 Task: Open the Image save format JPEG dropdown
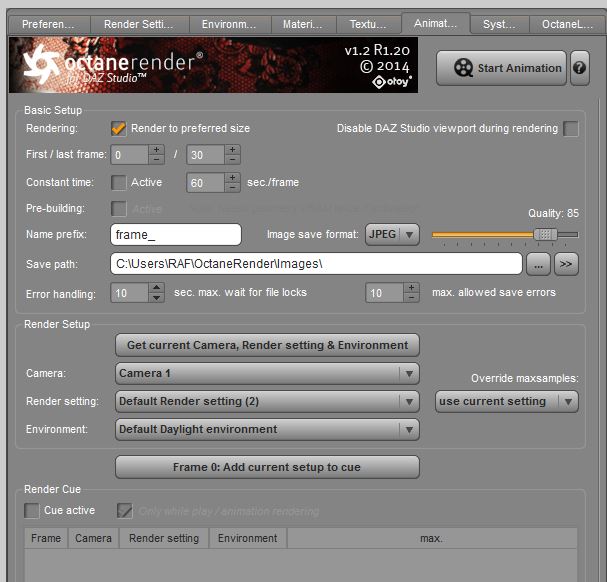[392, 235]
